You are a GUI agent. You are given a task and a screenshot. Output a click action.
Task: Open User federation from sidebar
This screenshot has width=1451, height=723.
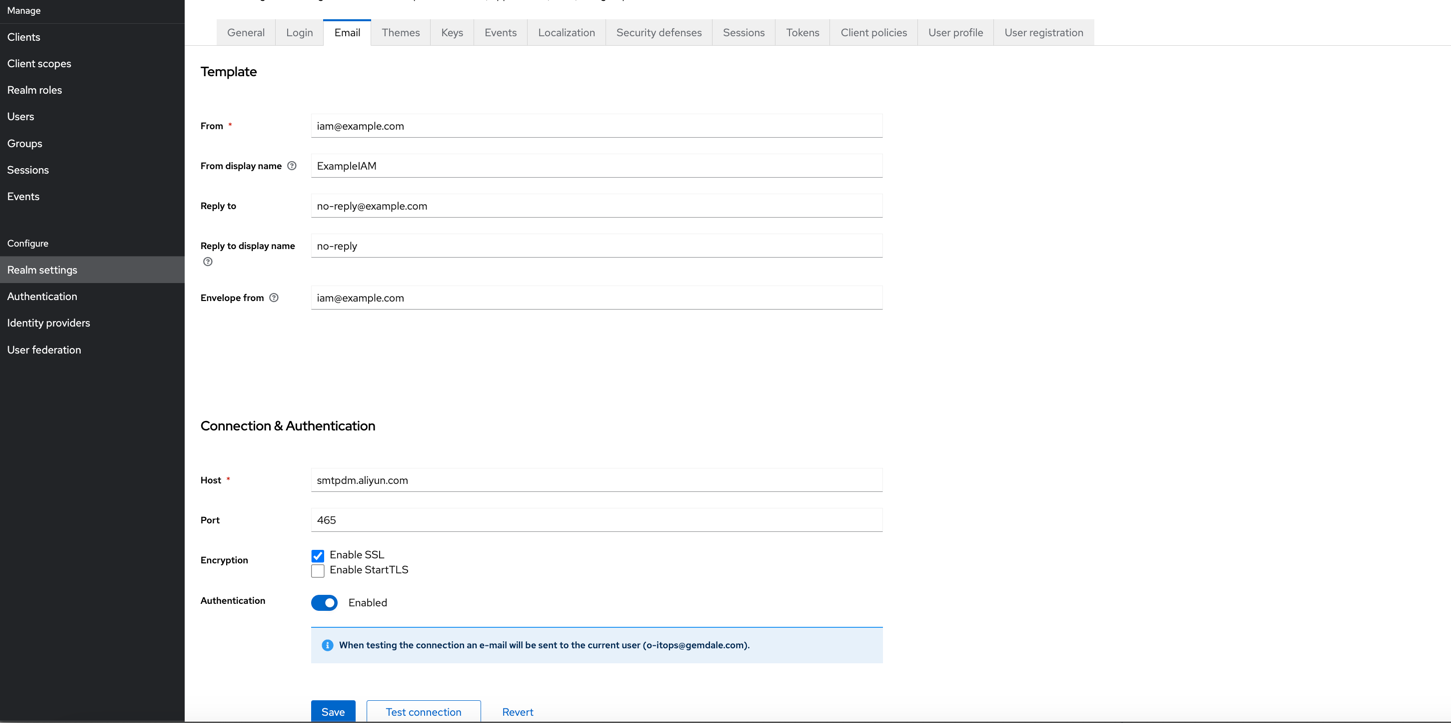(x=44, y=350)
